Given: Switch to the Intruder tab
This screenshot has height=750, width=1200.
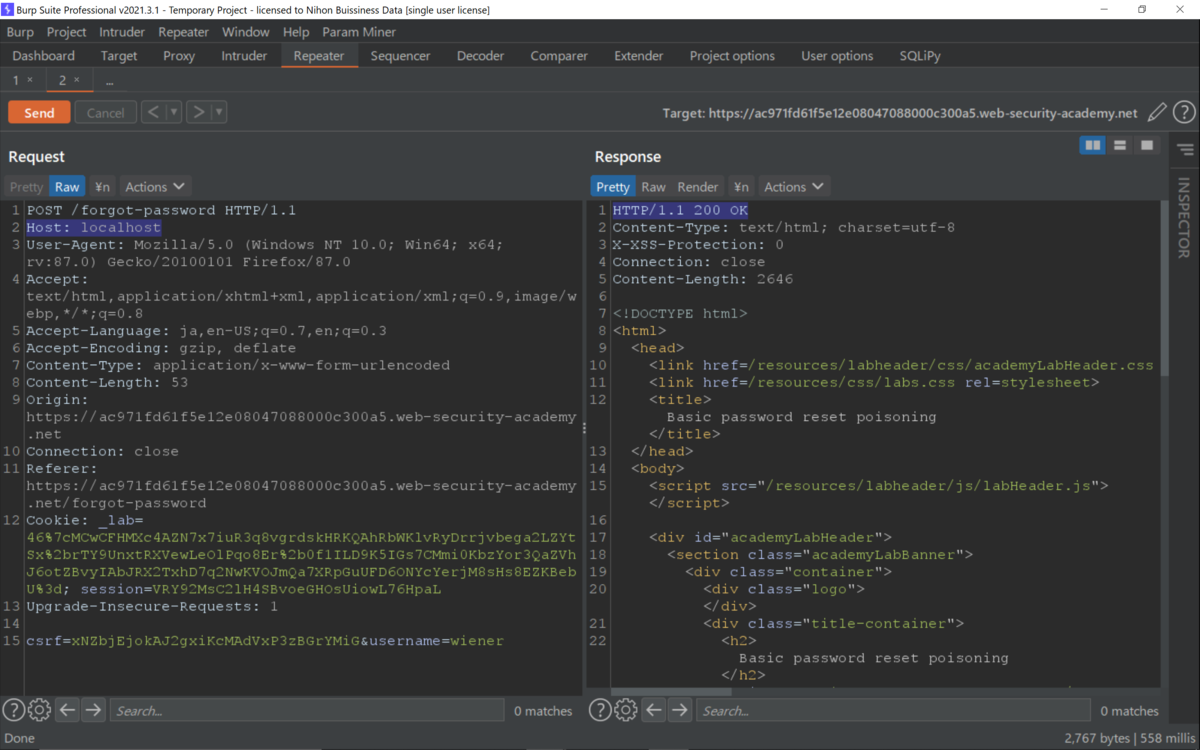Looking at the screenshot, I should (x=244, y=56).
